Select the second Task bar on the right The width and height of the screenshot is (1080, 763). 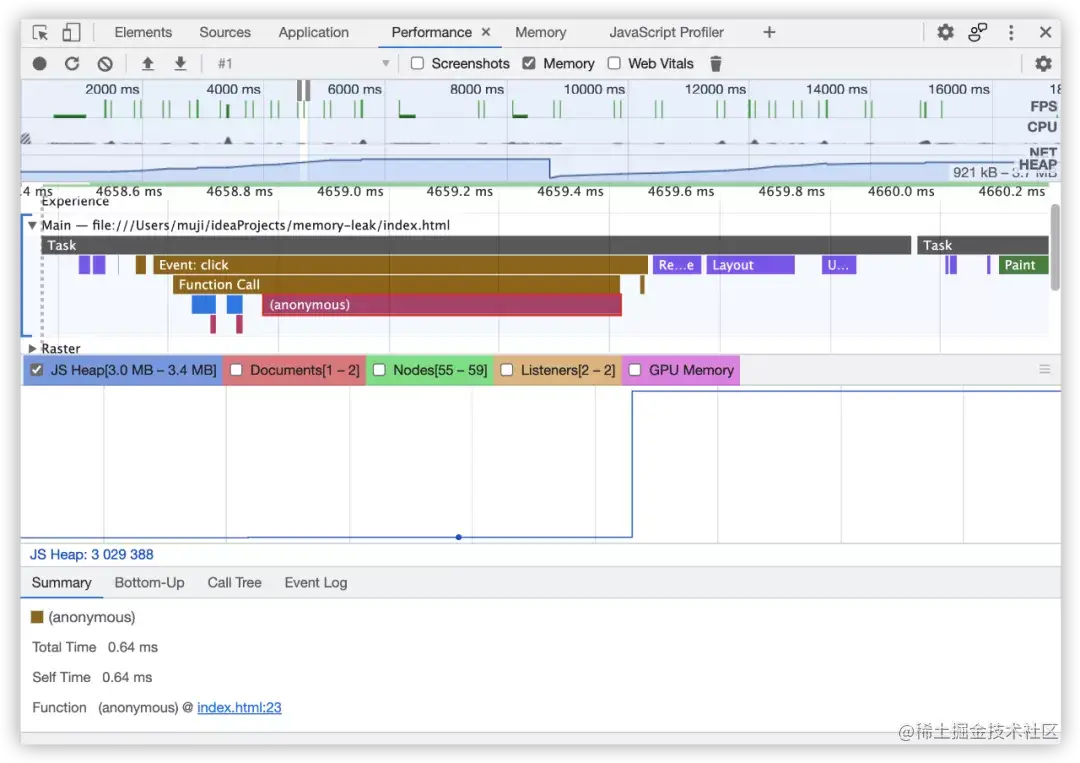coord(982,245)
